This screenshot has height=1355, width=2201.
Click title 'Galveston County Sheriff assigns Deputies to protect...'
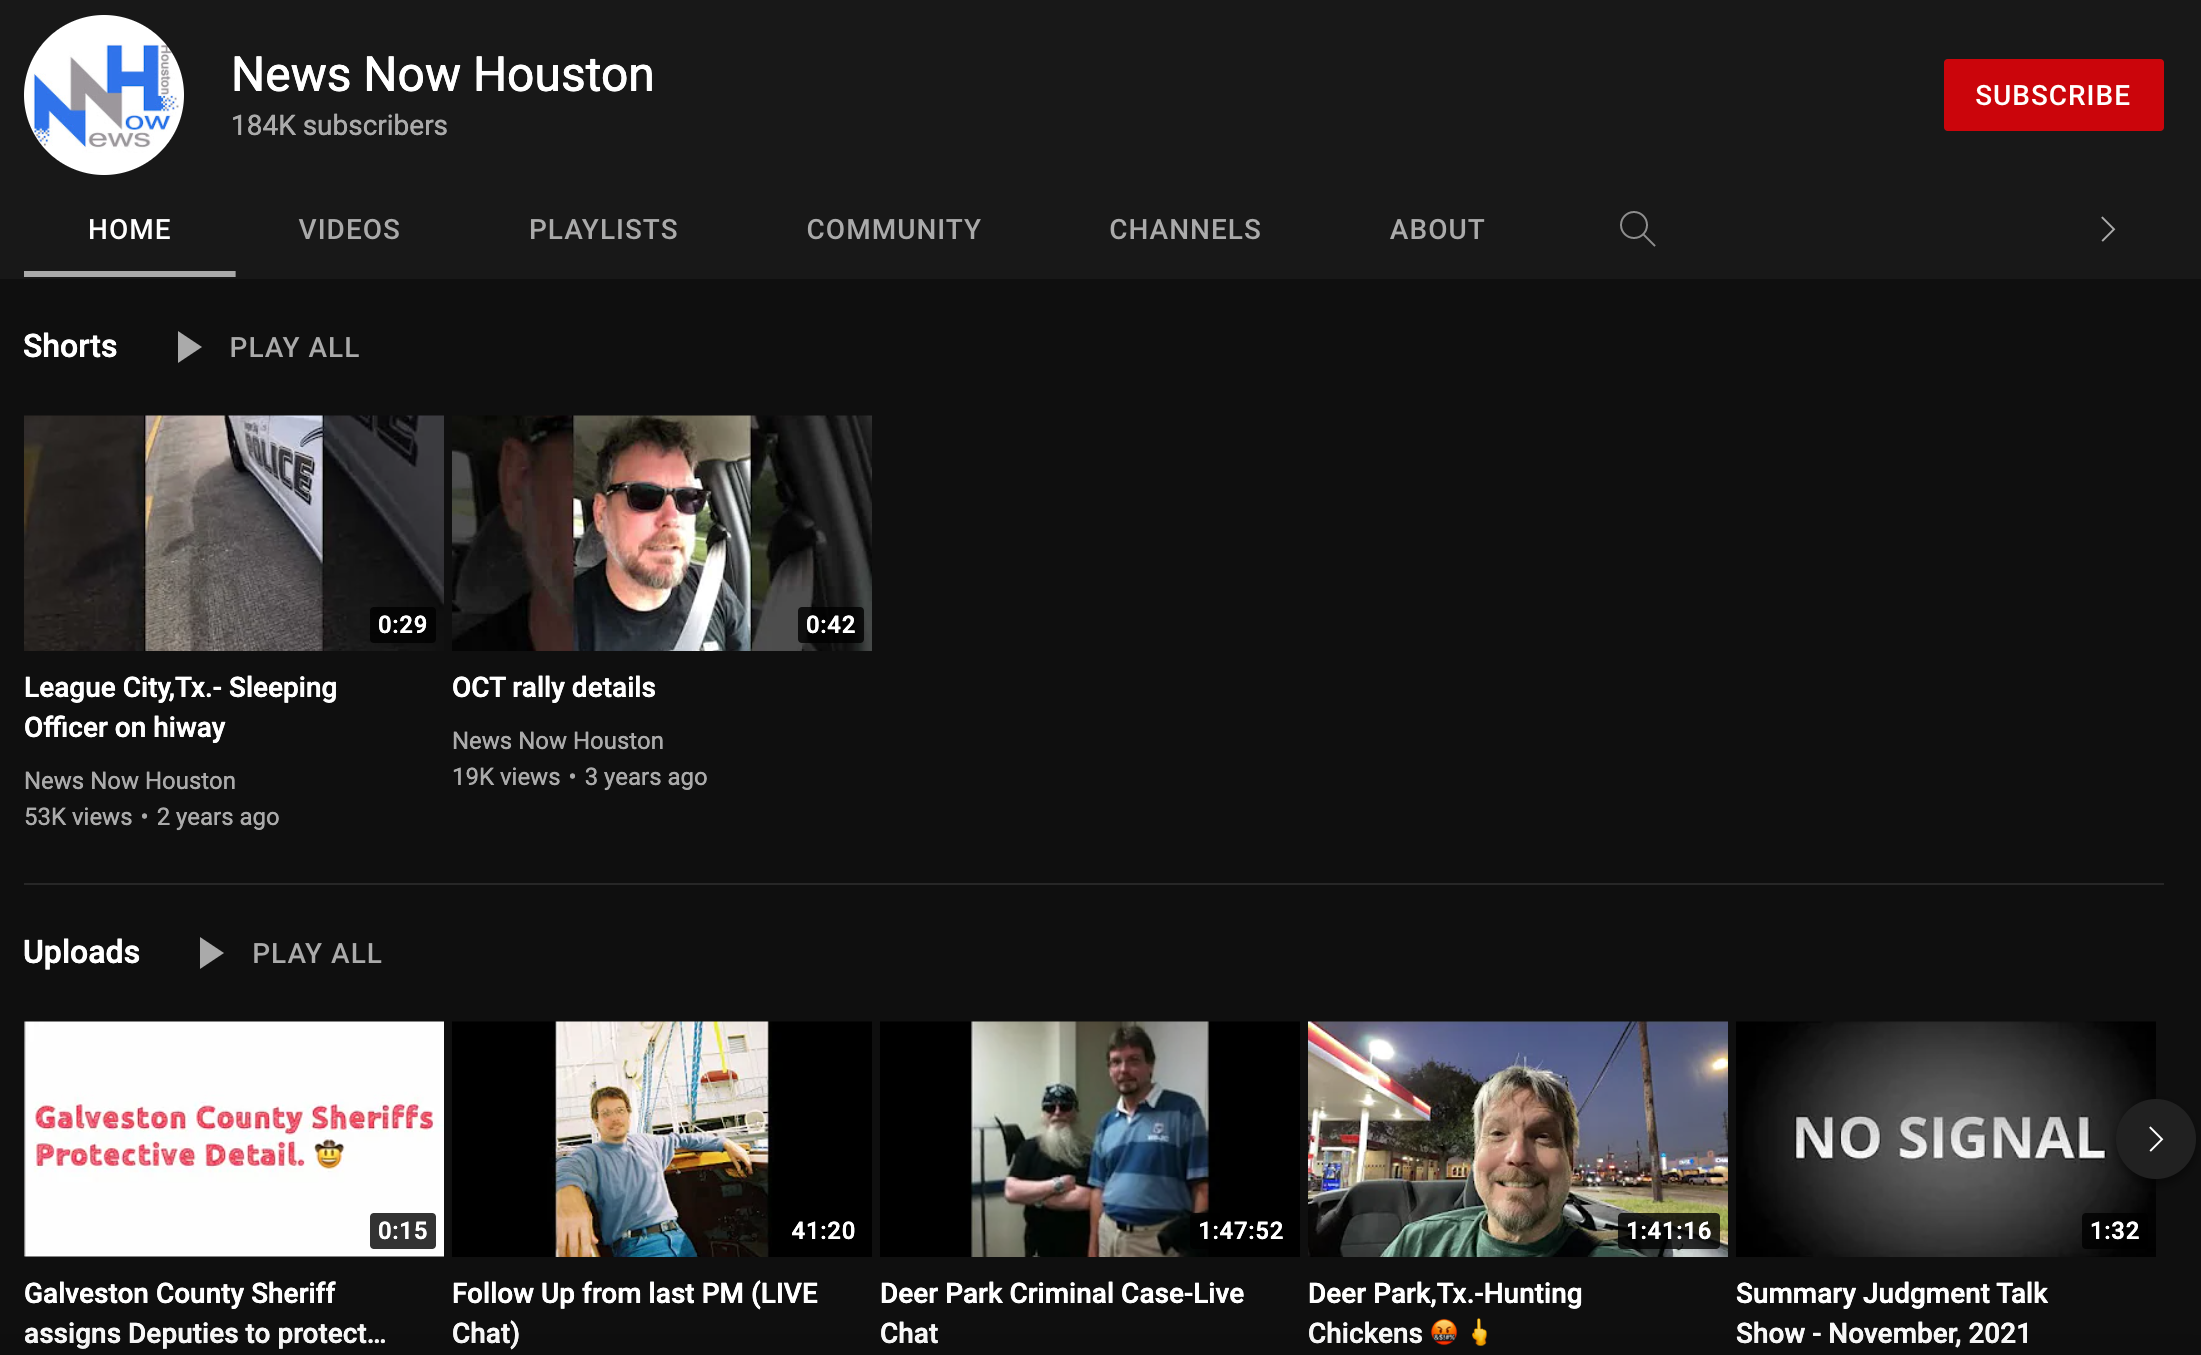point(205,1313)
